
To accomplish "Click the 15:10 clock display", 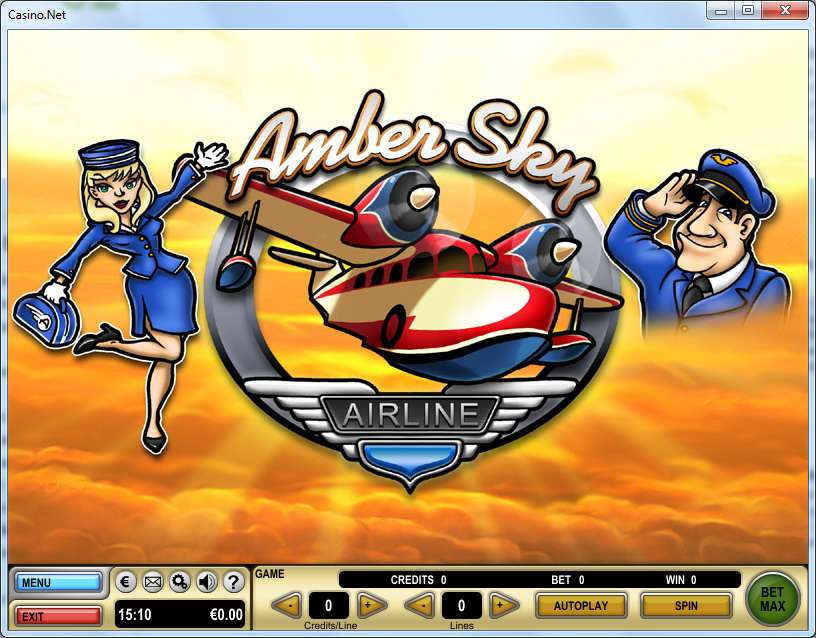I will point(135,615).
